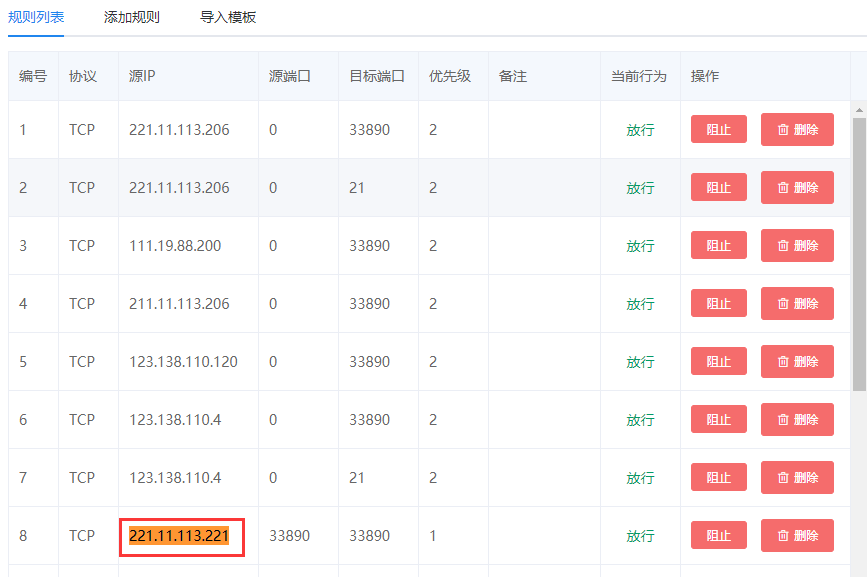The image size is (867, 577).
Task: Delete rule 8 with 删除 button
Action: click(x=797, y=536)
